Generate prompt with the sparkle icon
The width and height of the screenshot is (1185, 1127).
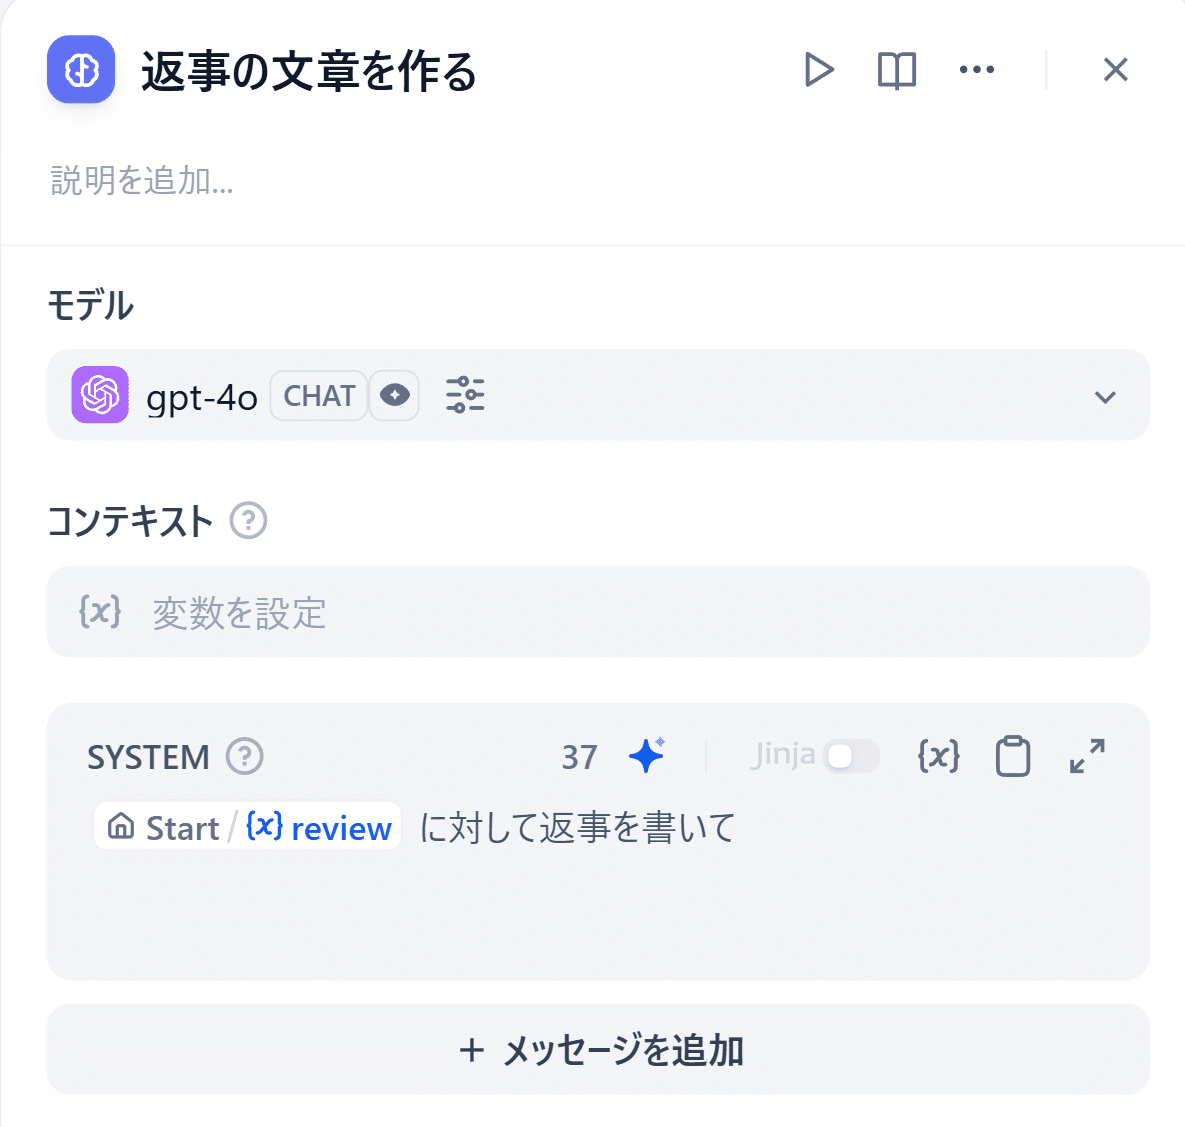click(x=646, y=757)
